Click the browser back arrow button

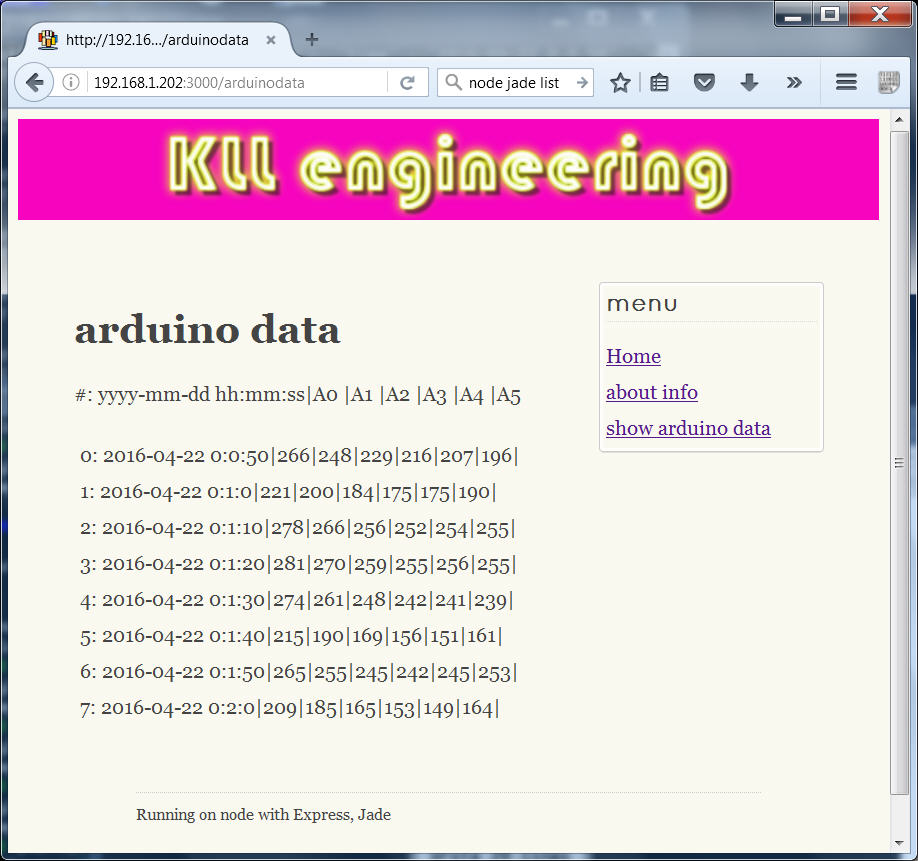(x=34, y=83)
